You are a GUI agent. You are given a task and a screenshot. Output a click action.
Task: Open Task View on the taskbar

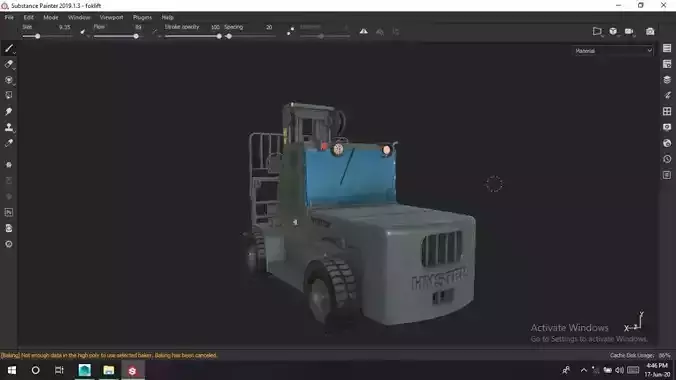click(x=59, y=370)
